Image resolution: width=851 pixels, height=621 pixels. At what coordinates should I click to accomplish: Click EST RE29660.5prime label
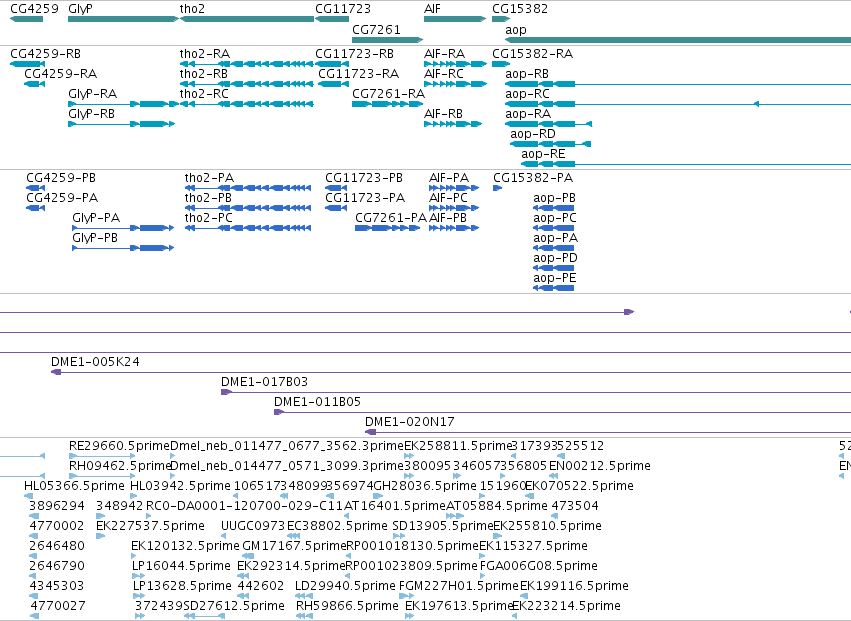tap(119, 446)
